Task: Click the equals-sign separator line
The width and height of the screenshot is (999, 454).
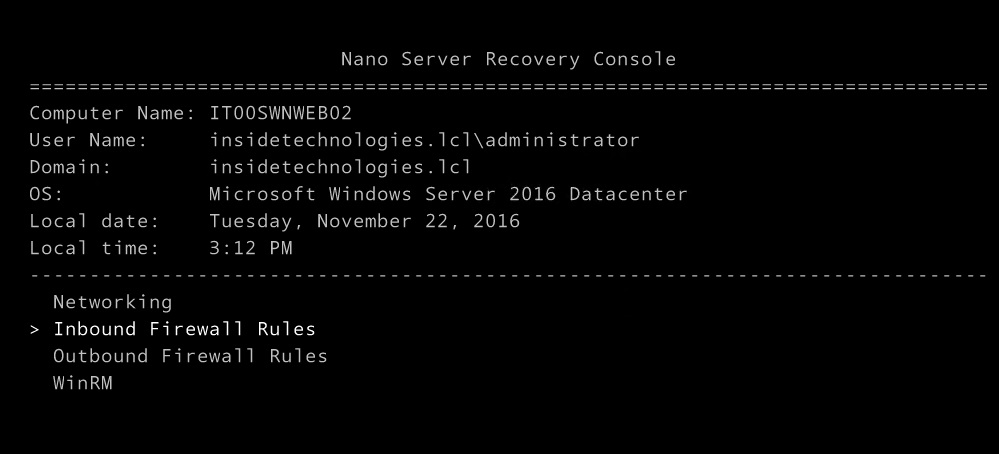Action: [x=508, y=86]
